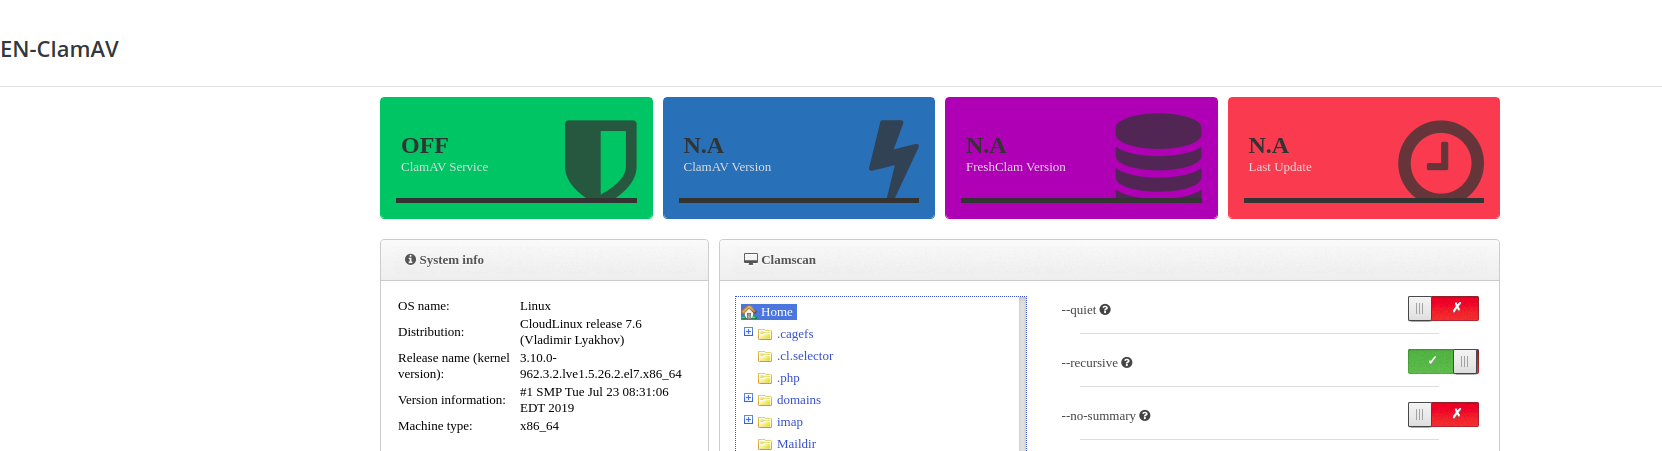Expand the domains folder in tree
The width and height of the screenshot is (1662, 451).
pyautogui.click(x=748, y=398)
